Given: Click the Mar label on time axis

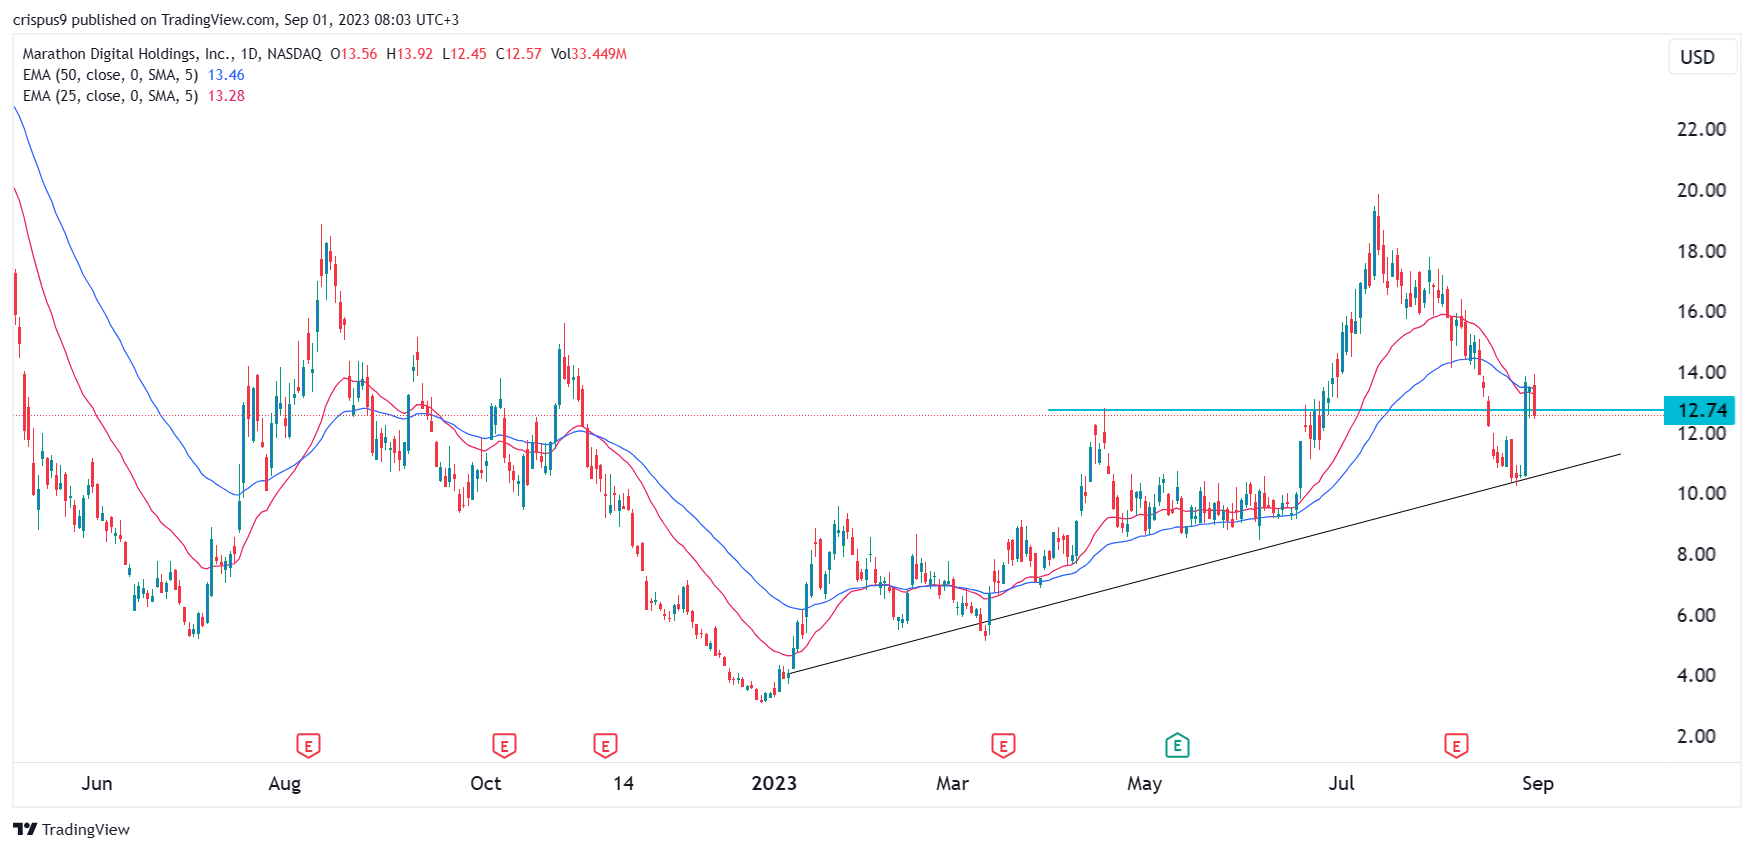Looking at the screenshot, I should coord(952,783).
